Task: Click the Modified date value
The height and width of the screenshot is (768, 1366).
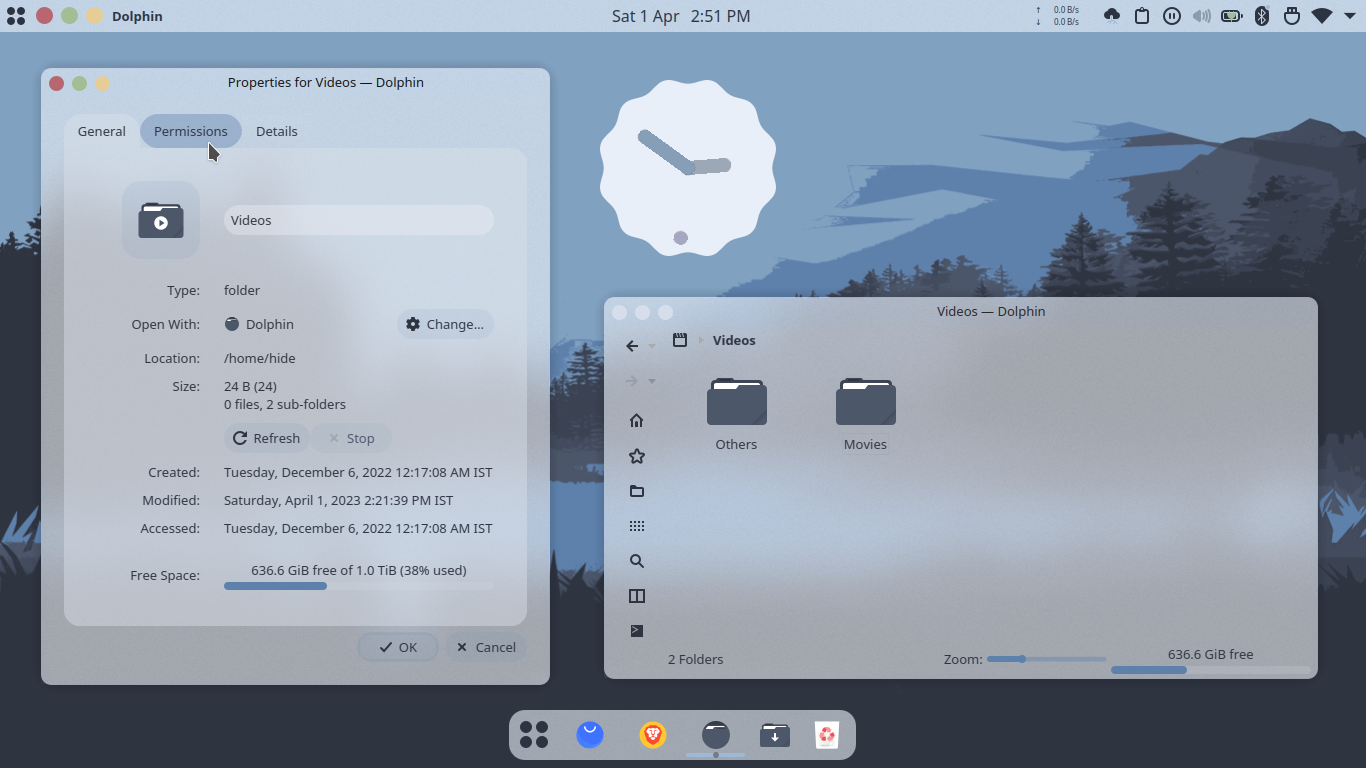Action: tap(338, 501)
